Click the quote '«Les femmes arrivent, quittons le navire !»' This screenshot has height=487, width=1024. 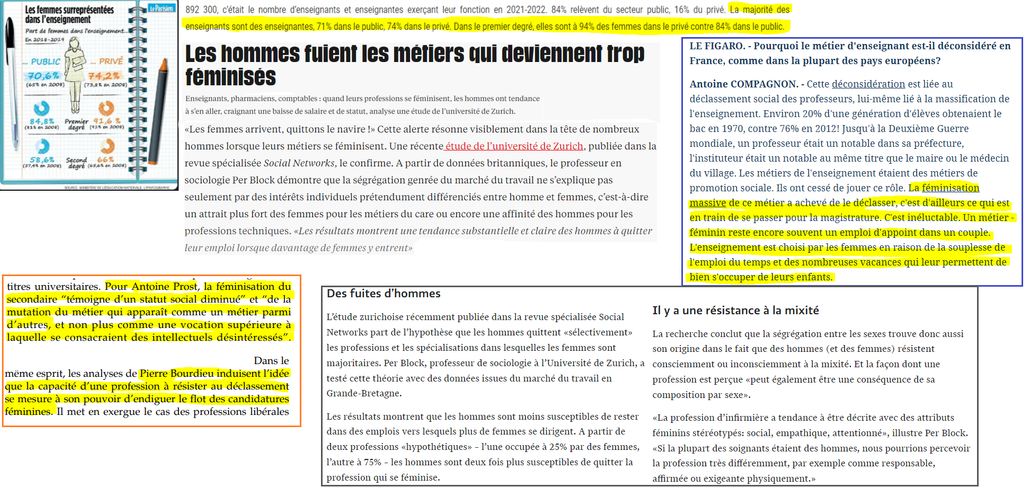[280, 128]
